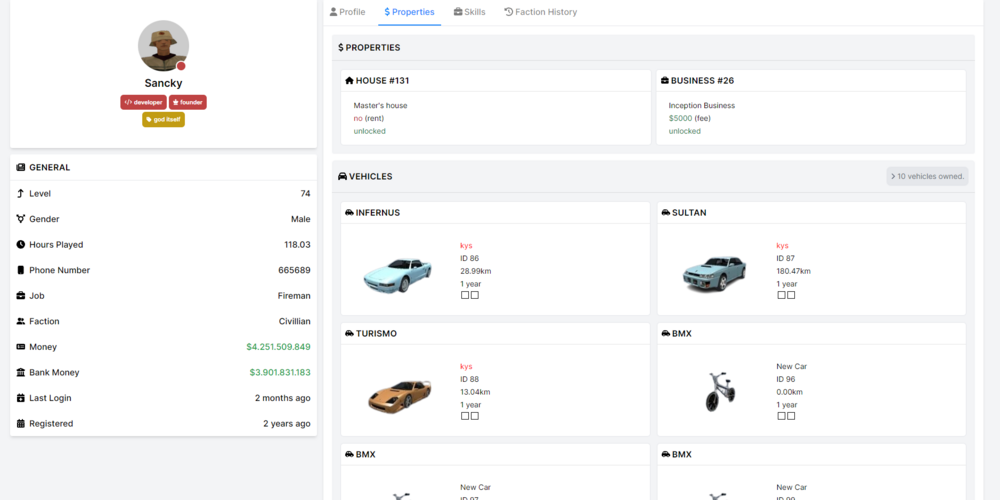The width and height of the screenshot is (1000, 500).
Task: Click the first box under Infernus 1 year
Action: (x=464, y=295)
